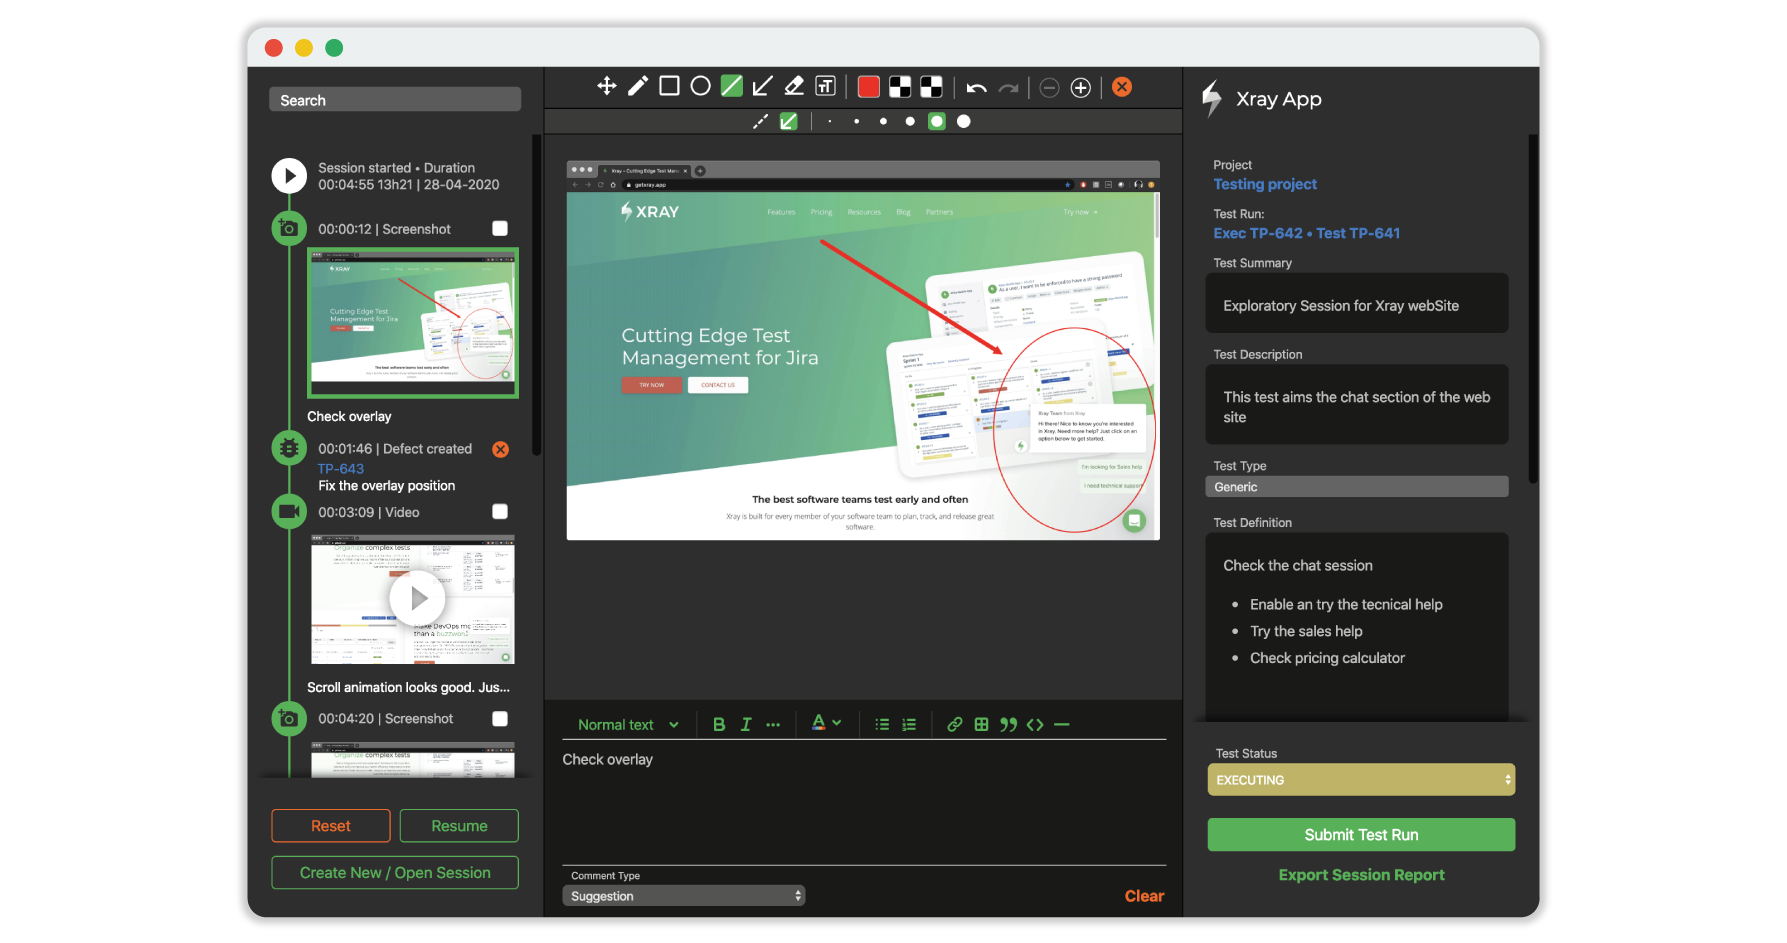Open the Normal text style dropdown
The image size is (1787, 943).
[x=628, y=724]
